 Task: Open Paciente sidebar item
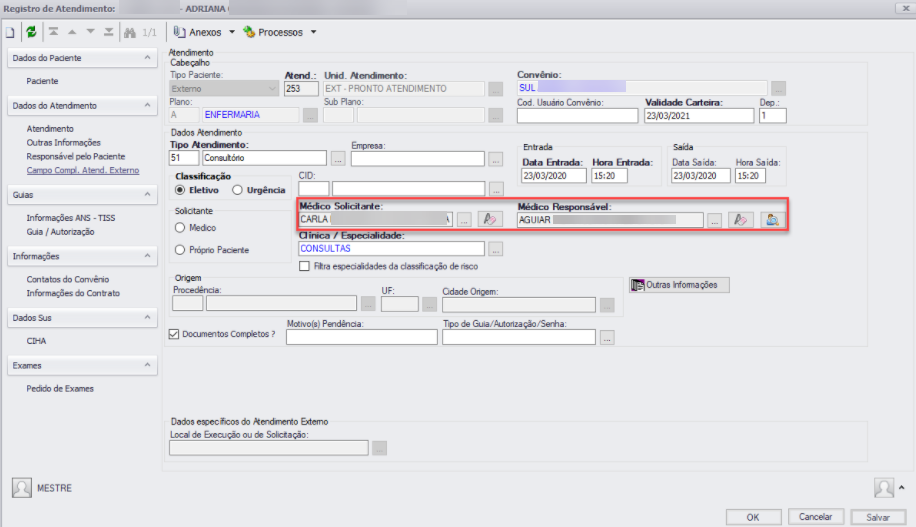[42, 81]
